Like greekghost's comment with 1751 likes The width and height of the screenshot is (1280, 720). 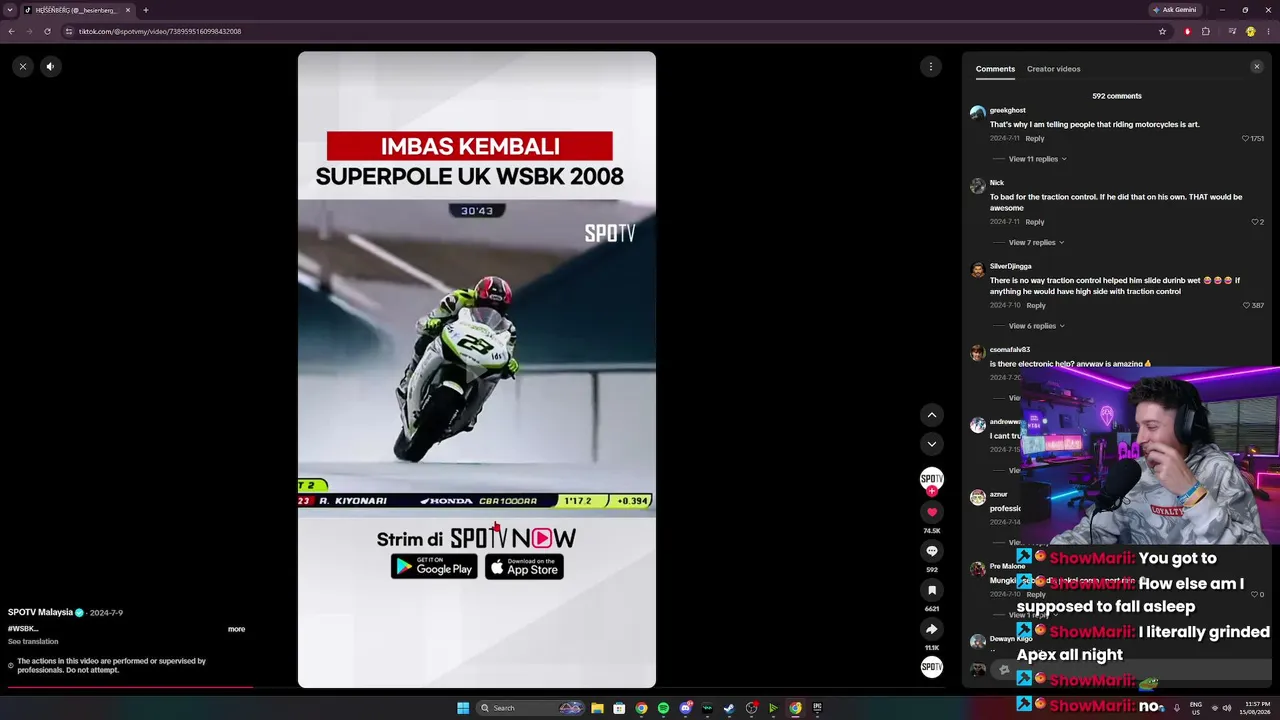click(1246, 139)
